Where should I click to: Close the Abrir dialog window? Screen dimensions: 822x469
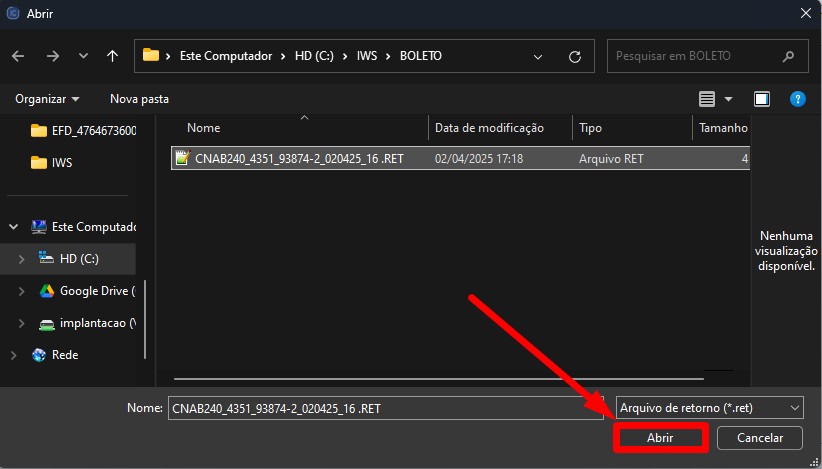(x=806, y=14)
